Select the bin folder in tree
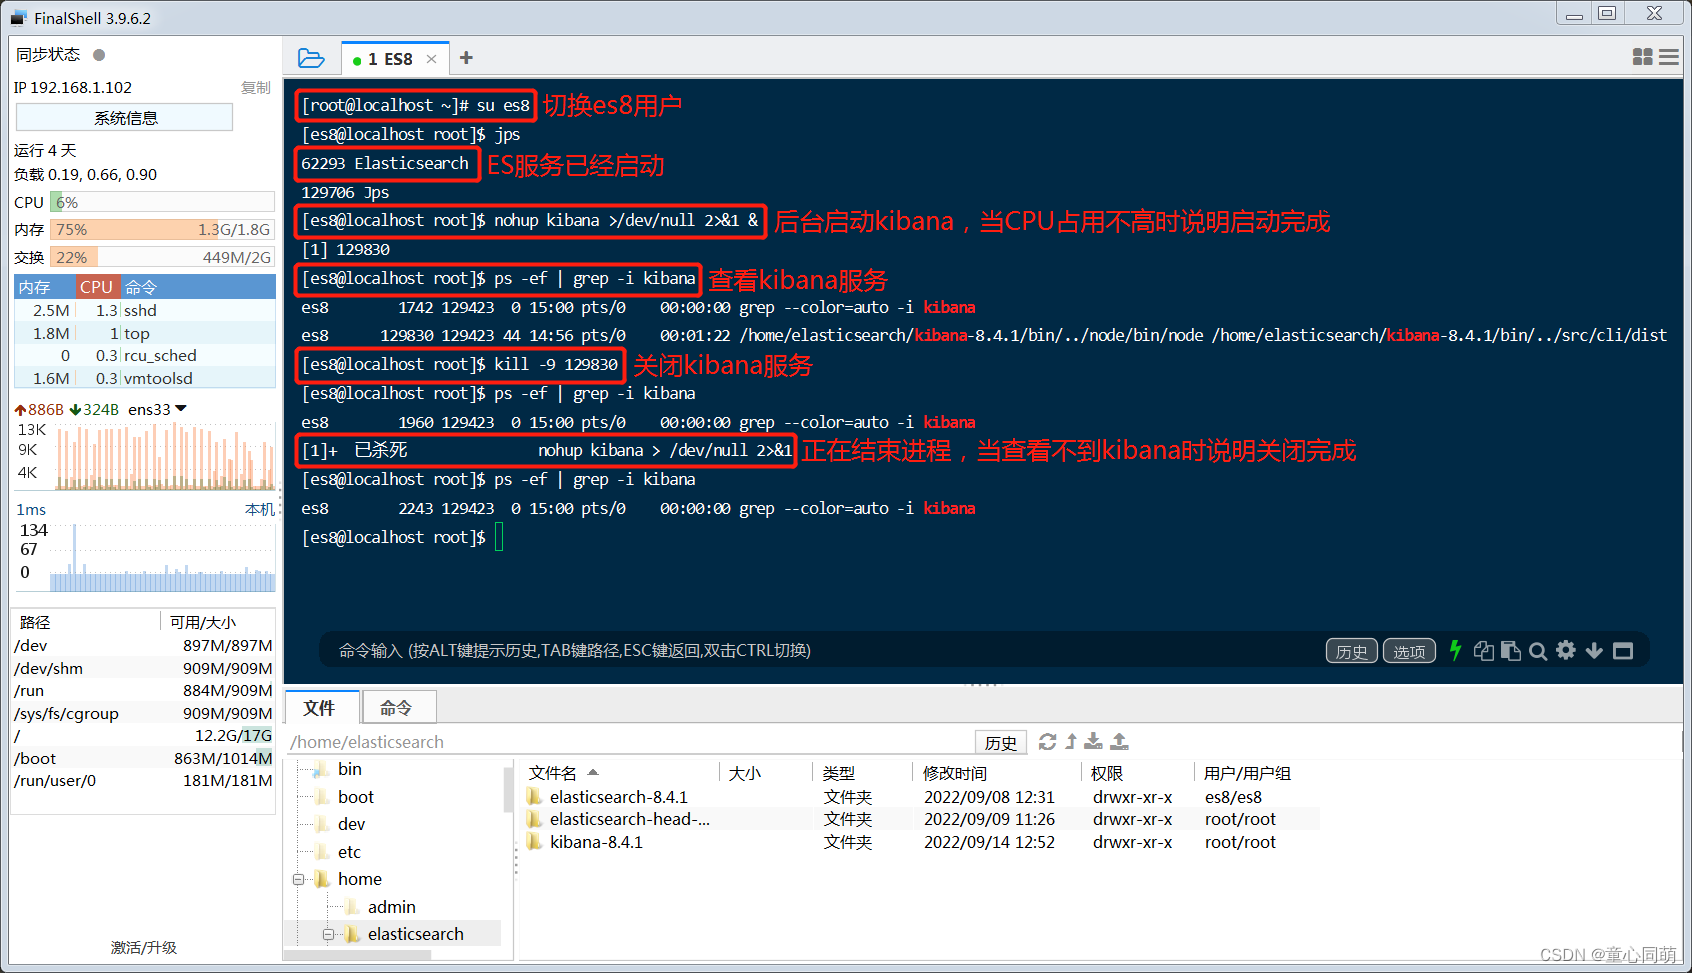1692x973 pixels. (x=349, y=769)
